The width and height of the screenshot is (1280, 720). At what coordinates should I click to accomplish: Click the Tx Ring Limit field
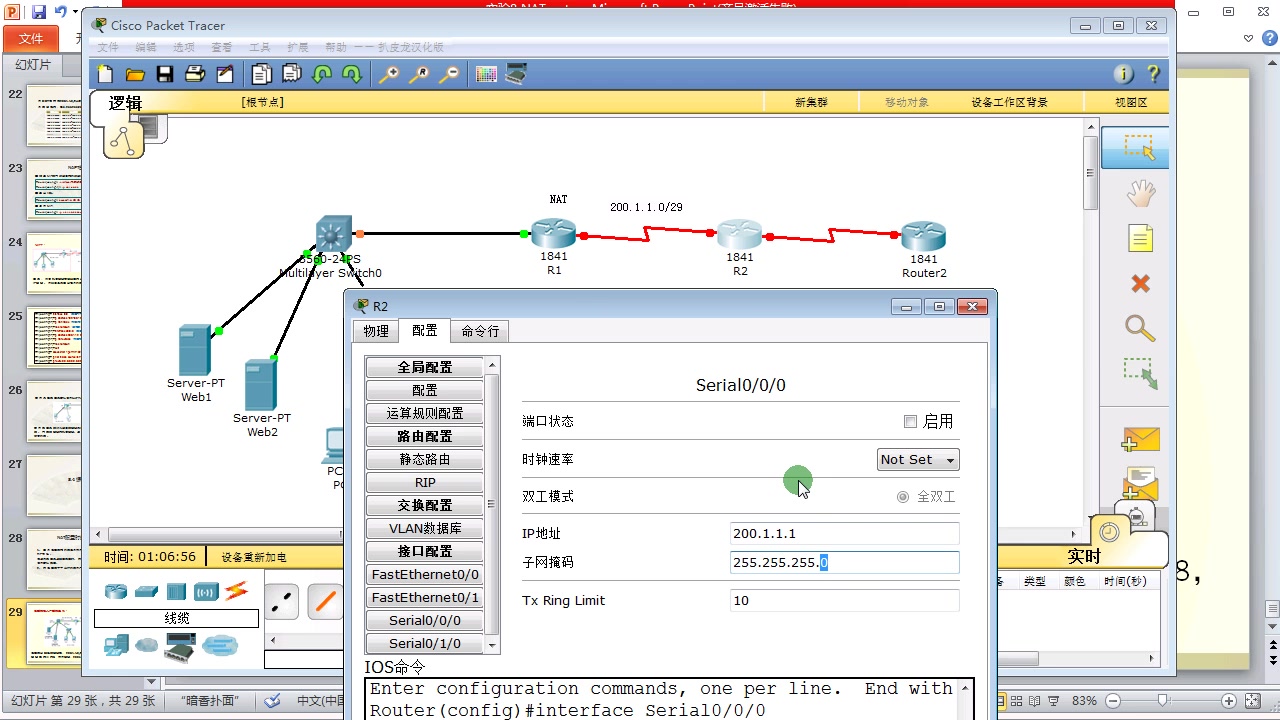coord(845,601)
